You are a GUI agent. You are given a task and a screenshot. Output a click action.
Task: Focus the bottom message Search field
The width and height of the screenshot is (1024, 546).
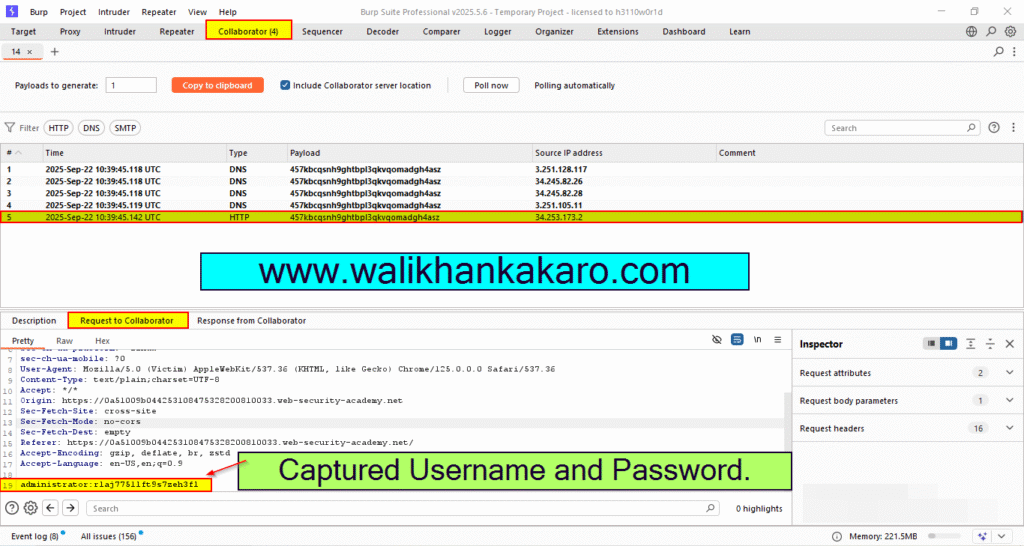[x=402, y=508]
